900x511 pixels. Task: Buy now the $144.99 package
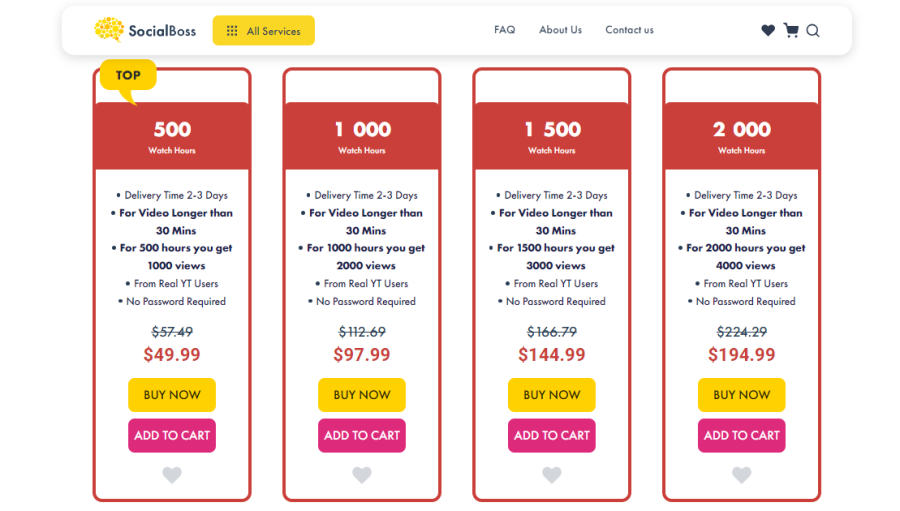[552, 395]
